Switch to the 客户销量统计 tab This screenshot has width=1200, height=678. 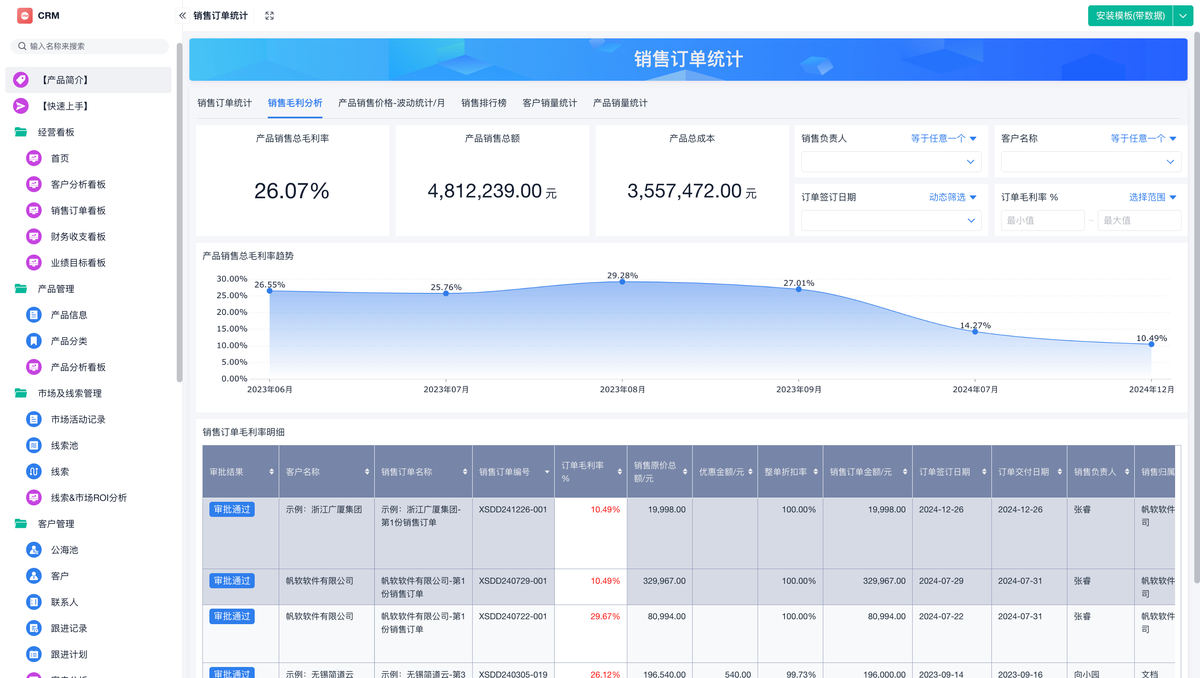click(x=549, y=103)
